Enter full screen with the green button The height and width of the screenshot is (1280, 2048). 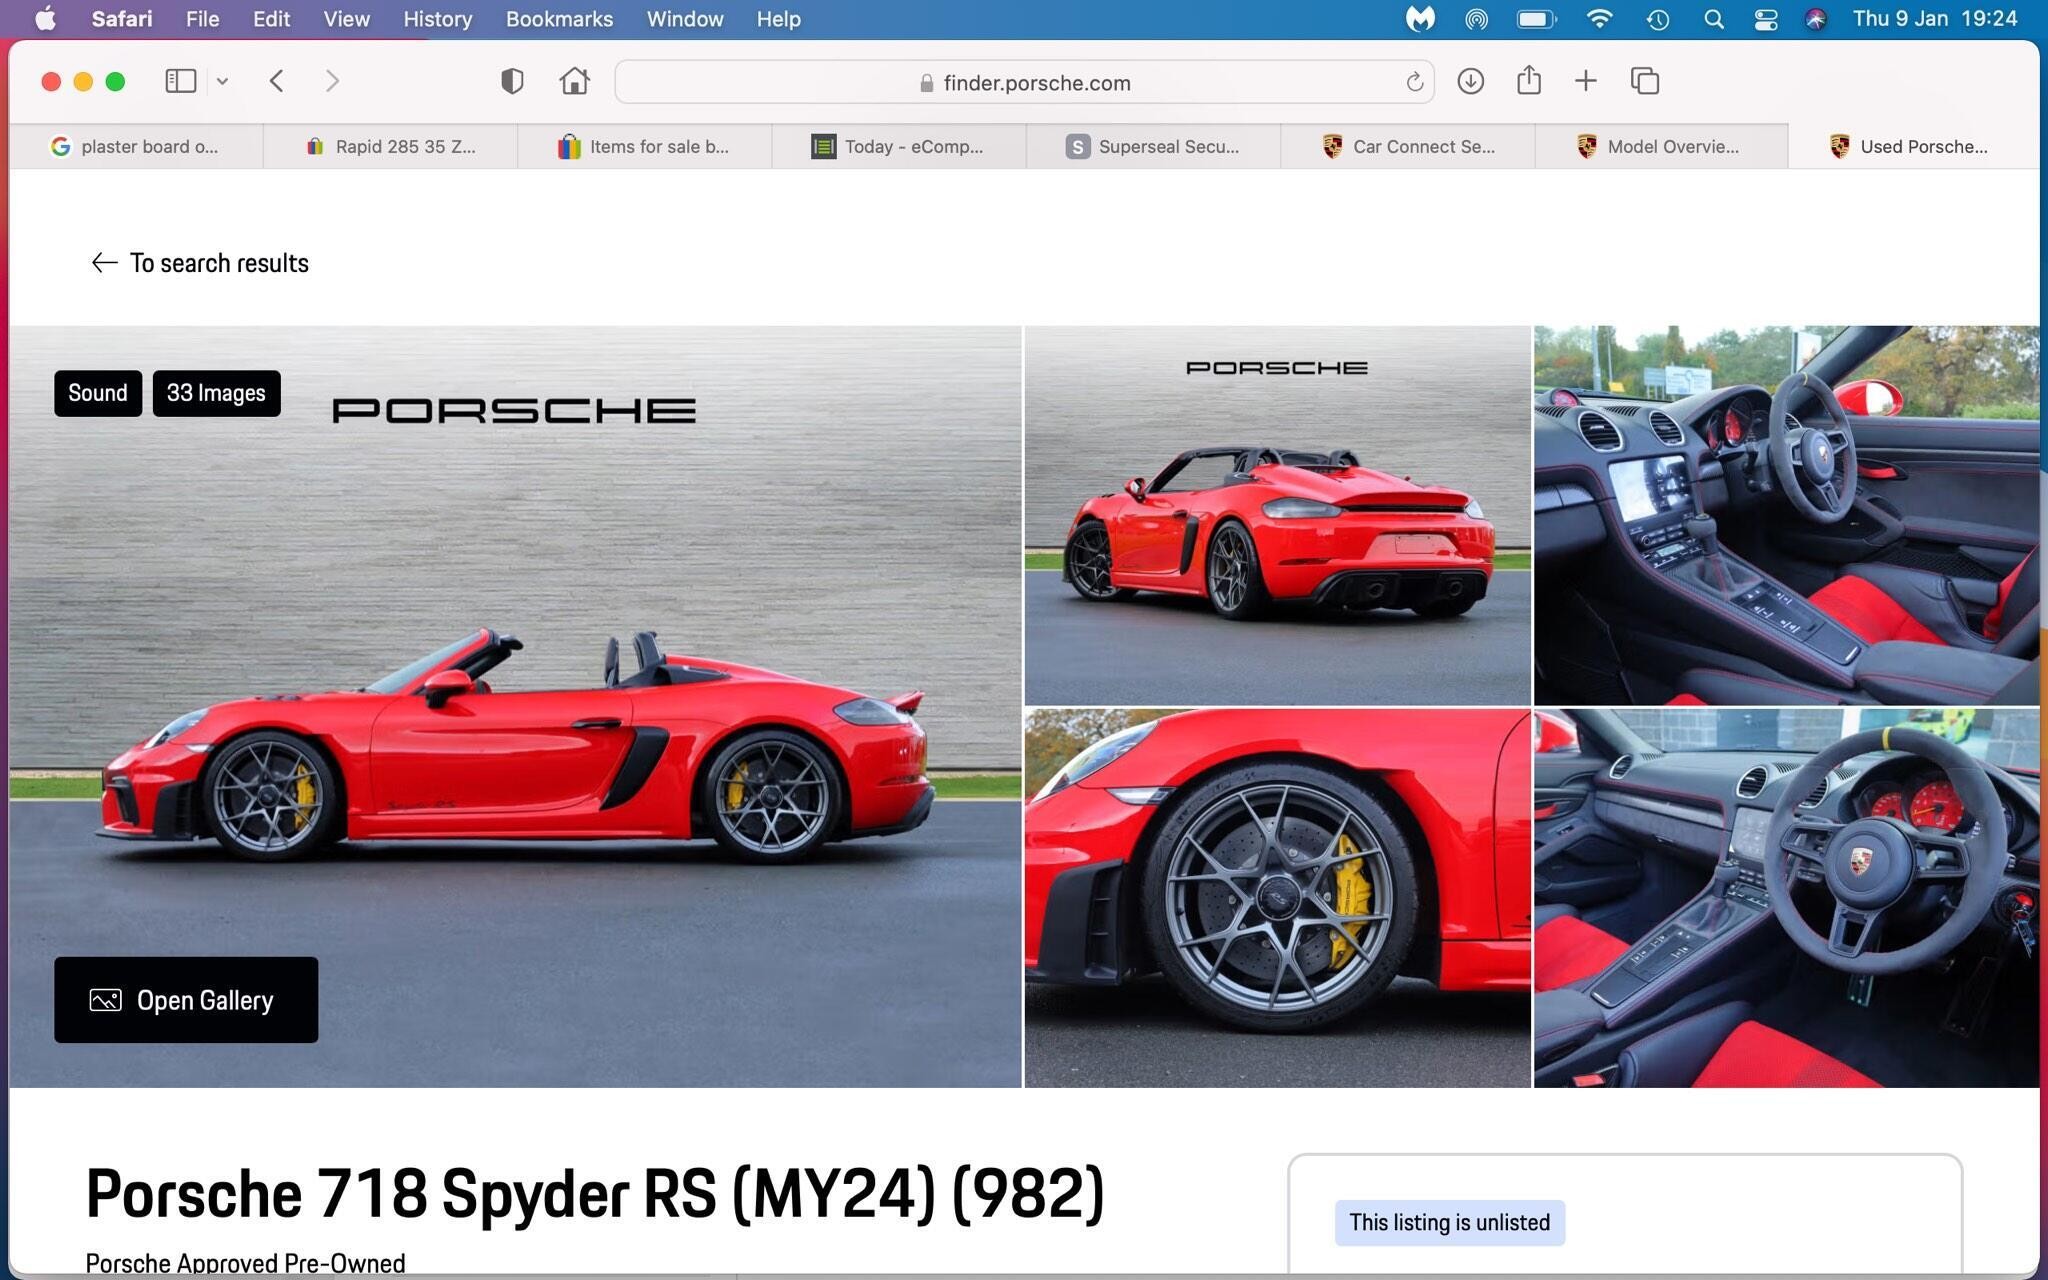(x=115, y=82)
